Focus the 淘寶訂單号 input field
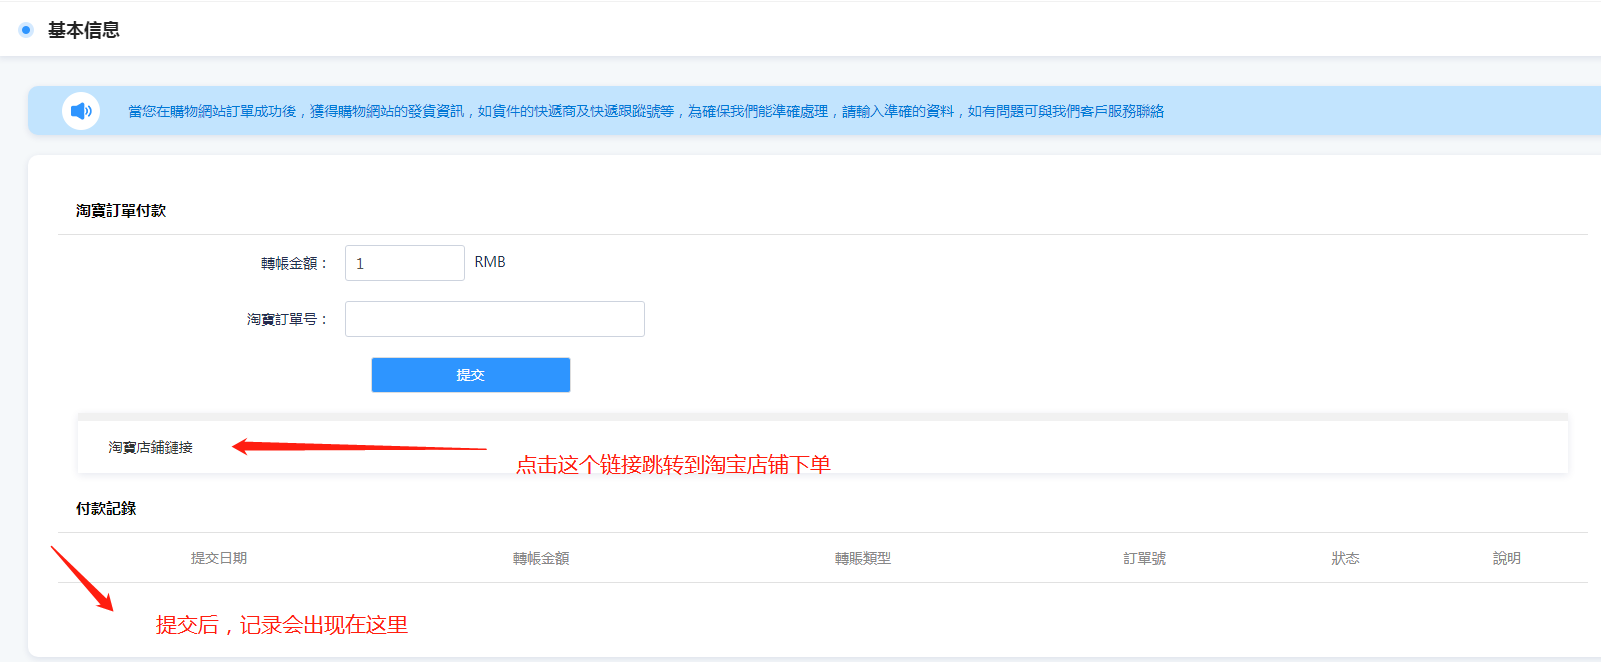1601x662 pixels. click(494, 319)
